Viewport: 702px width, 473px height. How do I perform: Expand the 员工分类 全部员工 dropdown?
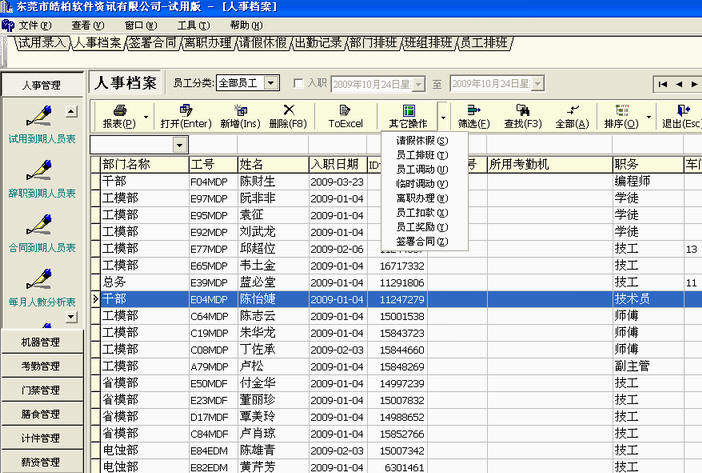[x=270, y=83]
